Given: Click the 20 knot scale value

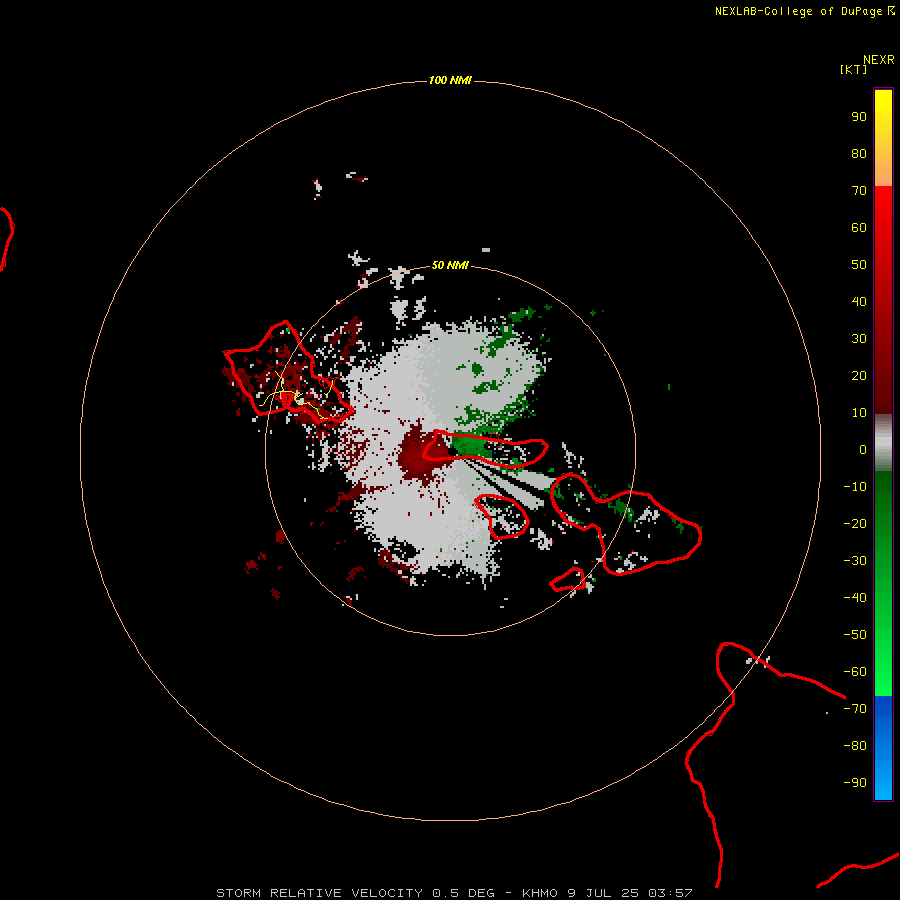Looking at the screenshot, I should click(859, 376).
